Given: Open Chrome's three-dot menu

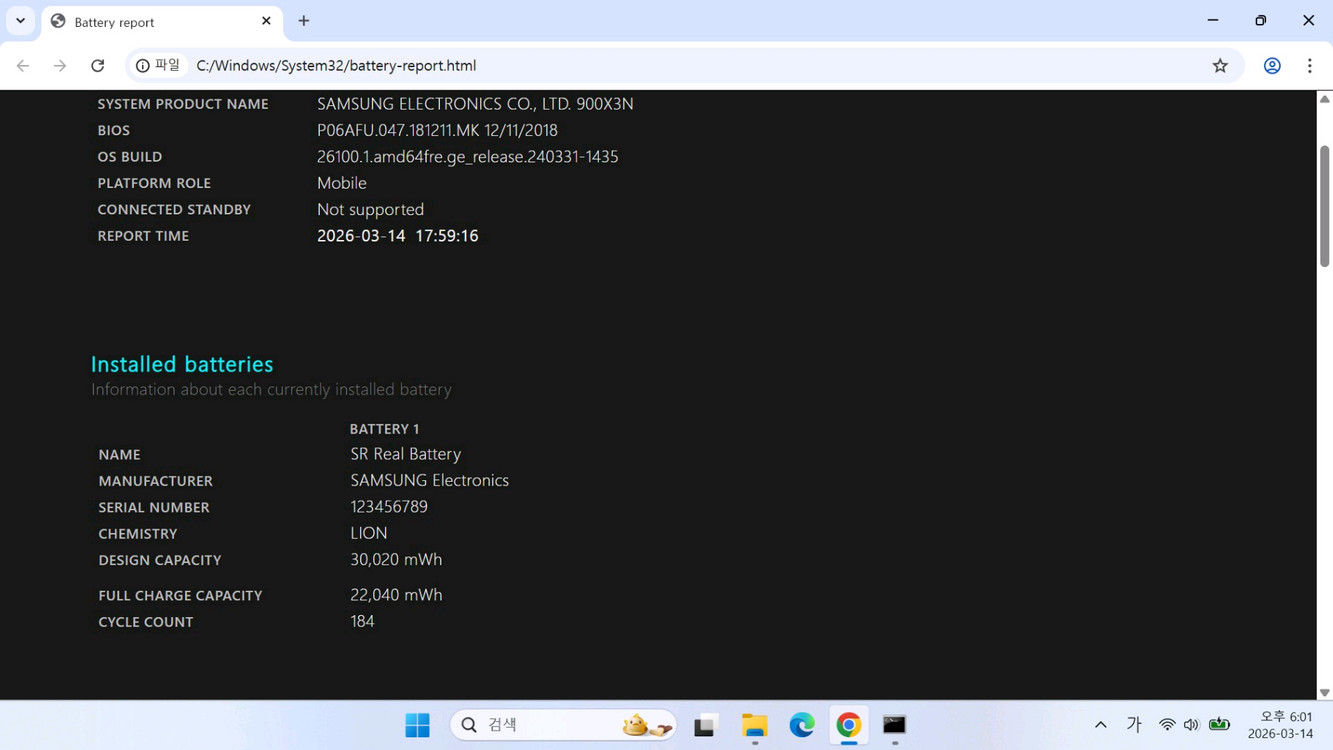Looking at the screenshot, I should click(x=1309, y=66).
